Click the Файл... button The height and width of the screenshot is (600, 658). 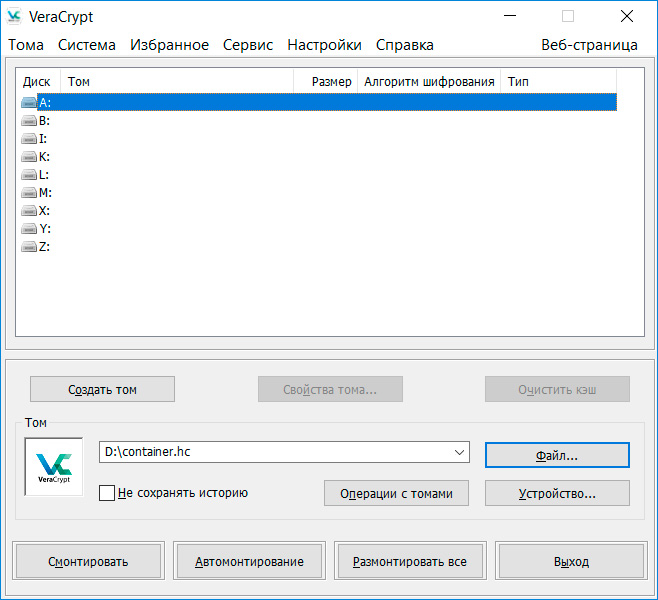click(557, 455)
